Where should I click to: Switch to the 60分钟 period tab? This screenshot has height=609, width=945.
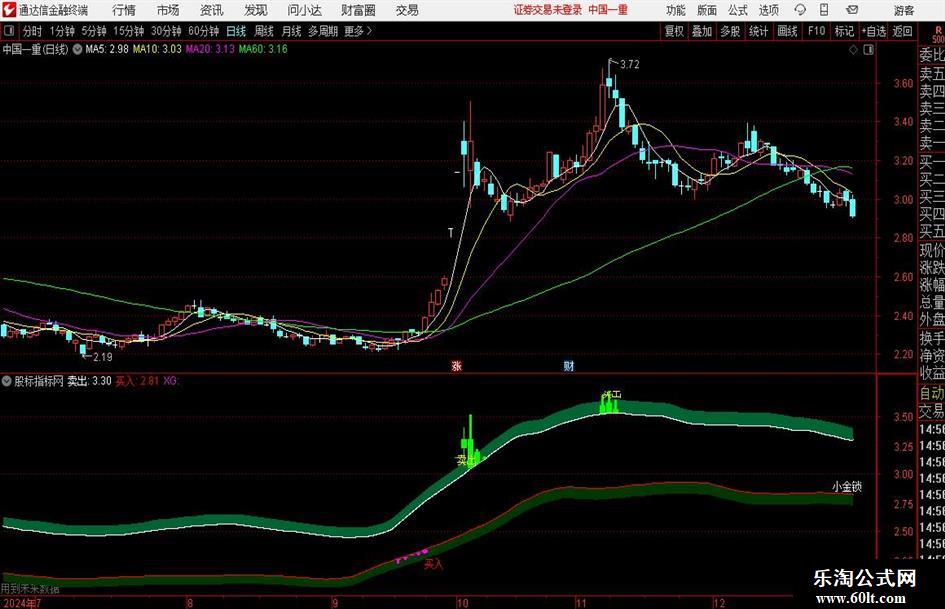coord(204,31)
